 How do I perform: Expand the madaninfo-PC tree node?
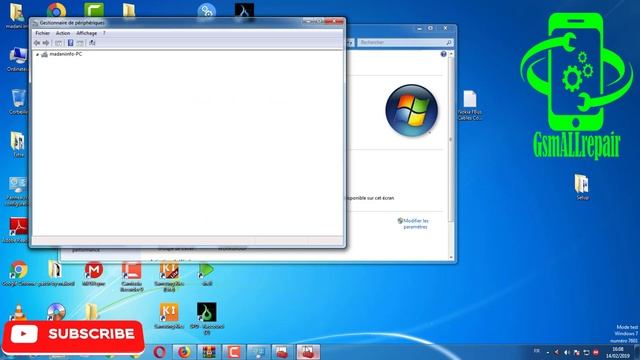[37, 54]
